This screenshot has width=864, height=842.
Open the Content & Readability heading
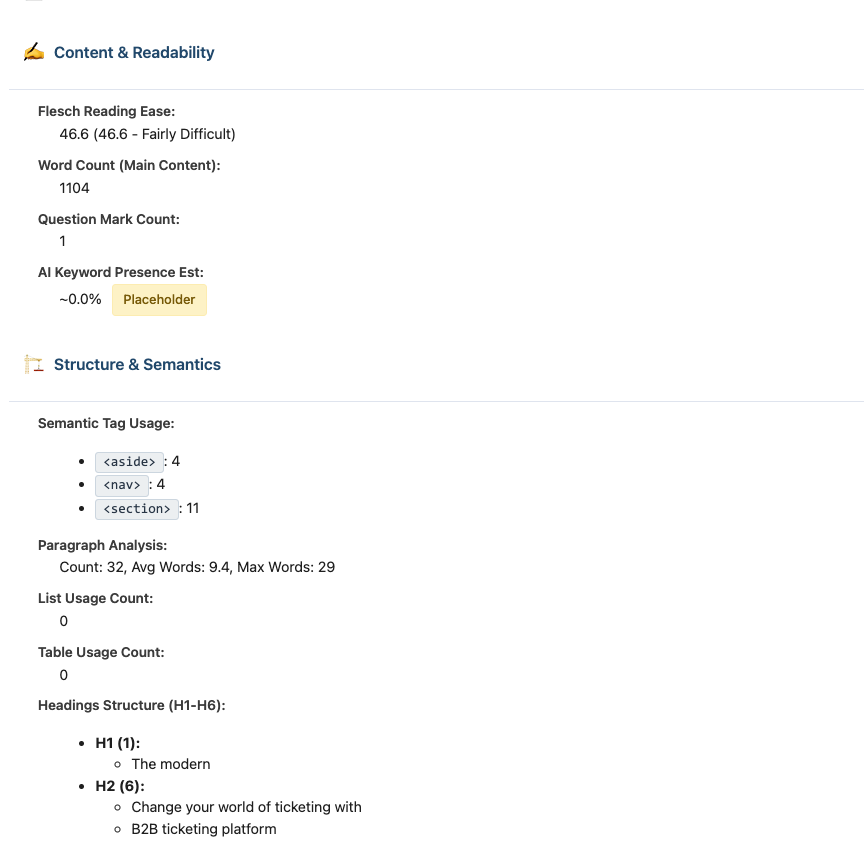(134, 52)
